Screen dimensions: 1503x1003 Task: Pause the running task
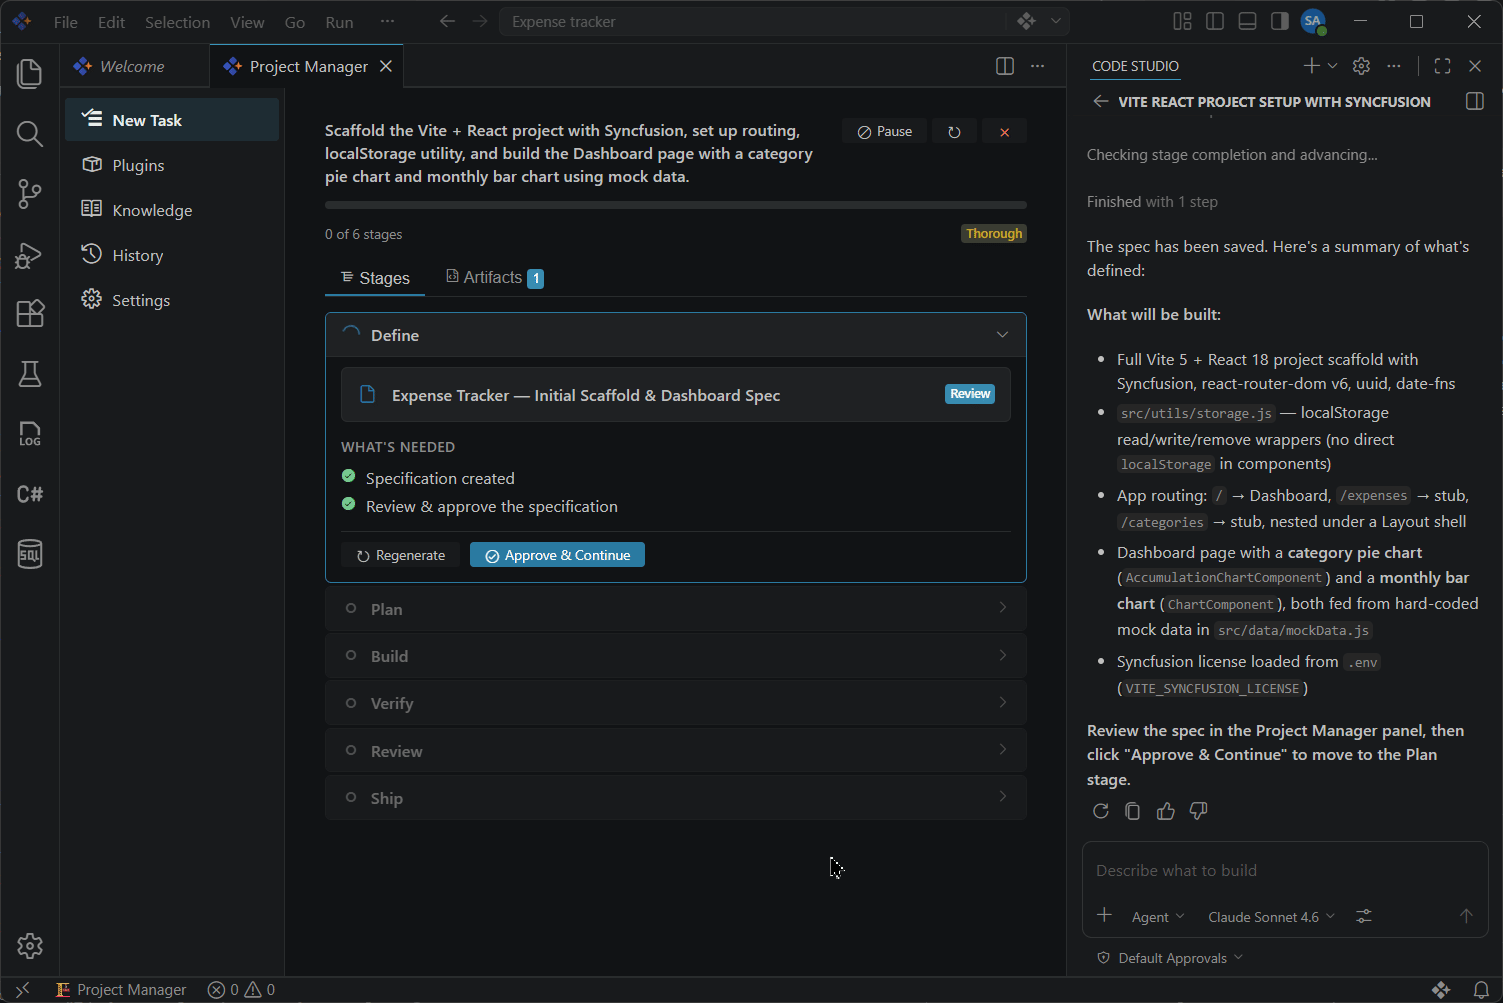coord(885,131)
